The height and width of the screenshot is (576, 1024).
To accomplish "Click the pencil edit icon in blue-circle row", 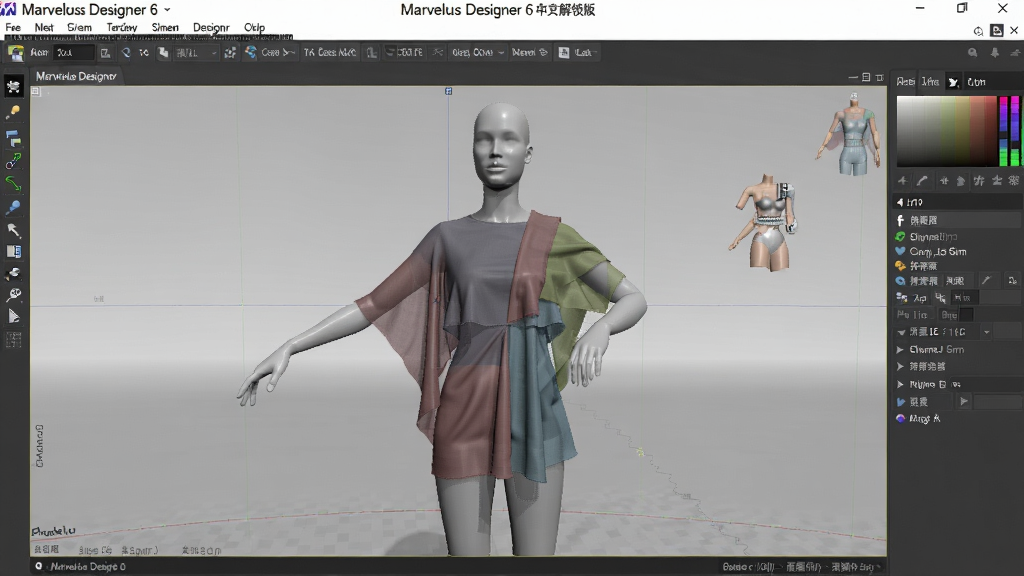I will click(986, 280).
